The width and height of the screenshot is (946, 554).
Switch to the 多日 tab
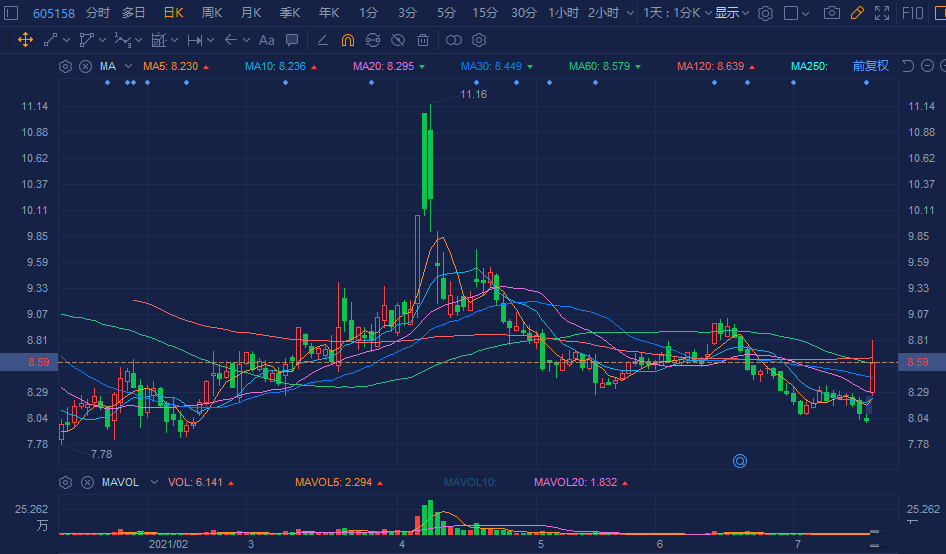click(133, 13)
